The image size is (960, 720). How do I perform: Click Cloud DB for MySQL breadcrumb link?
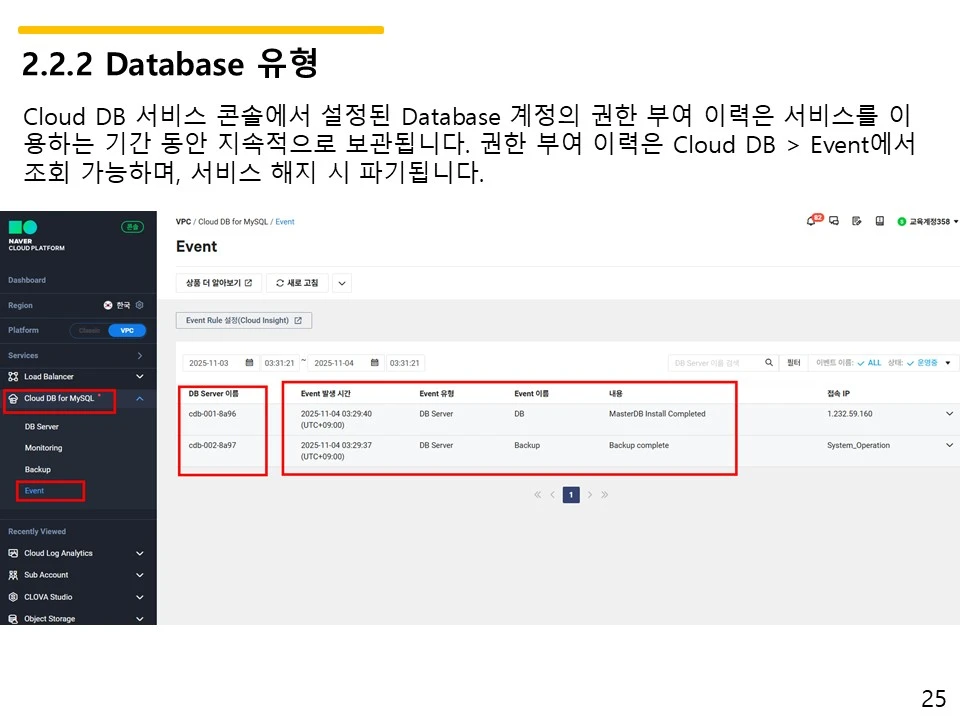(x=233, y=222)
